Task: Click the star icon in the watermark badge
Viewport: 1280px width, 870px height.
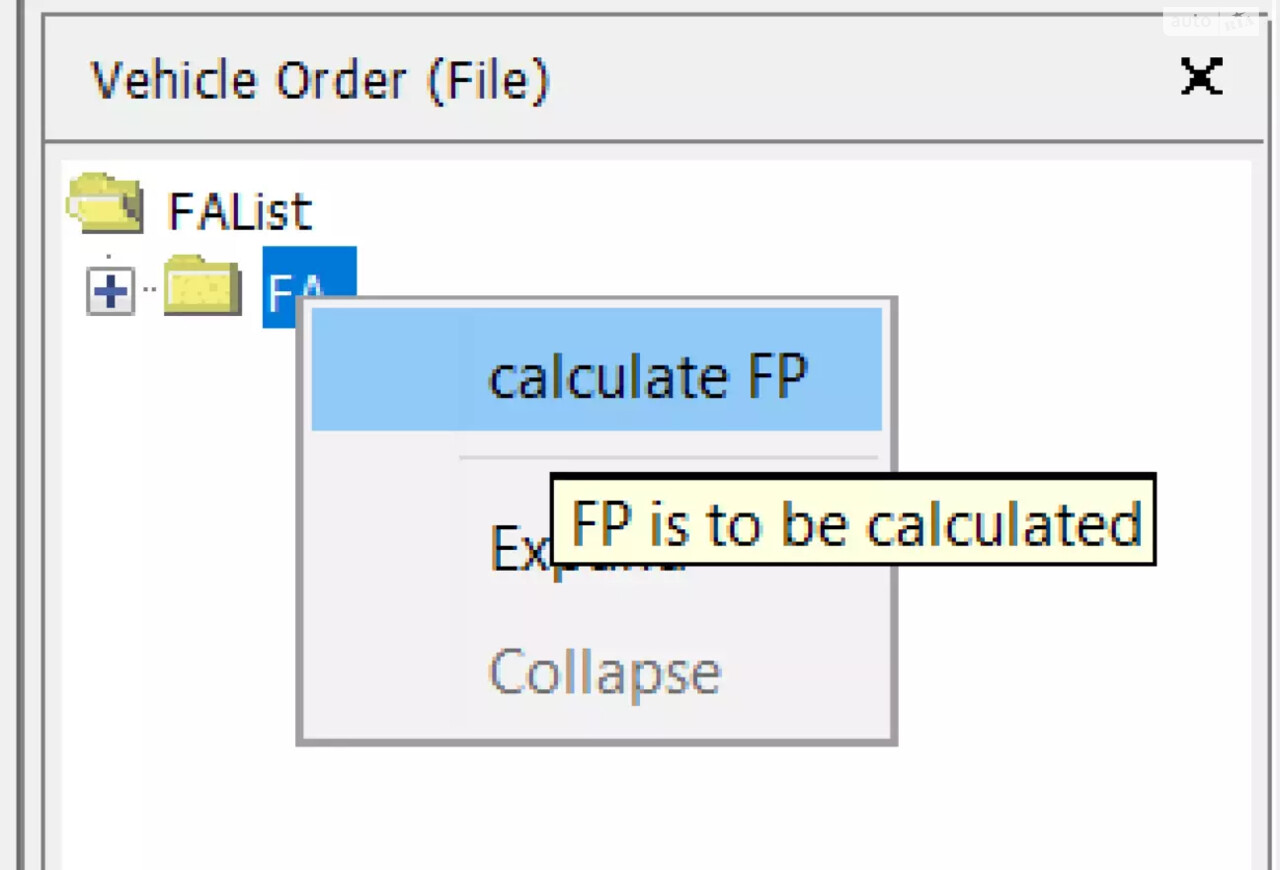Action: [1241, 20]
